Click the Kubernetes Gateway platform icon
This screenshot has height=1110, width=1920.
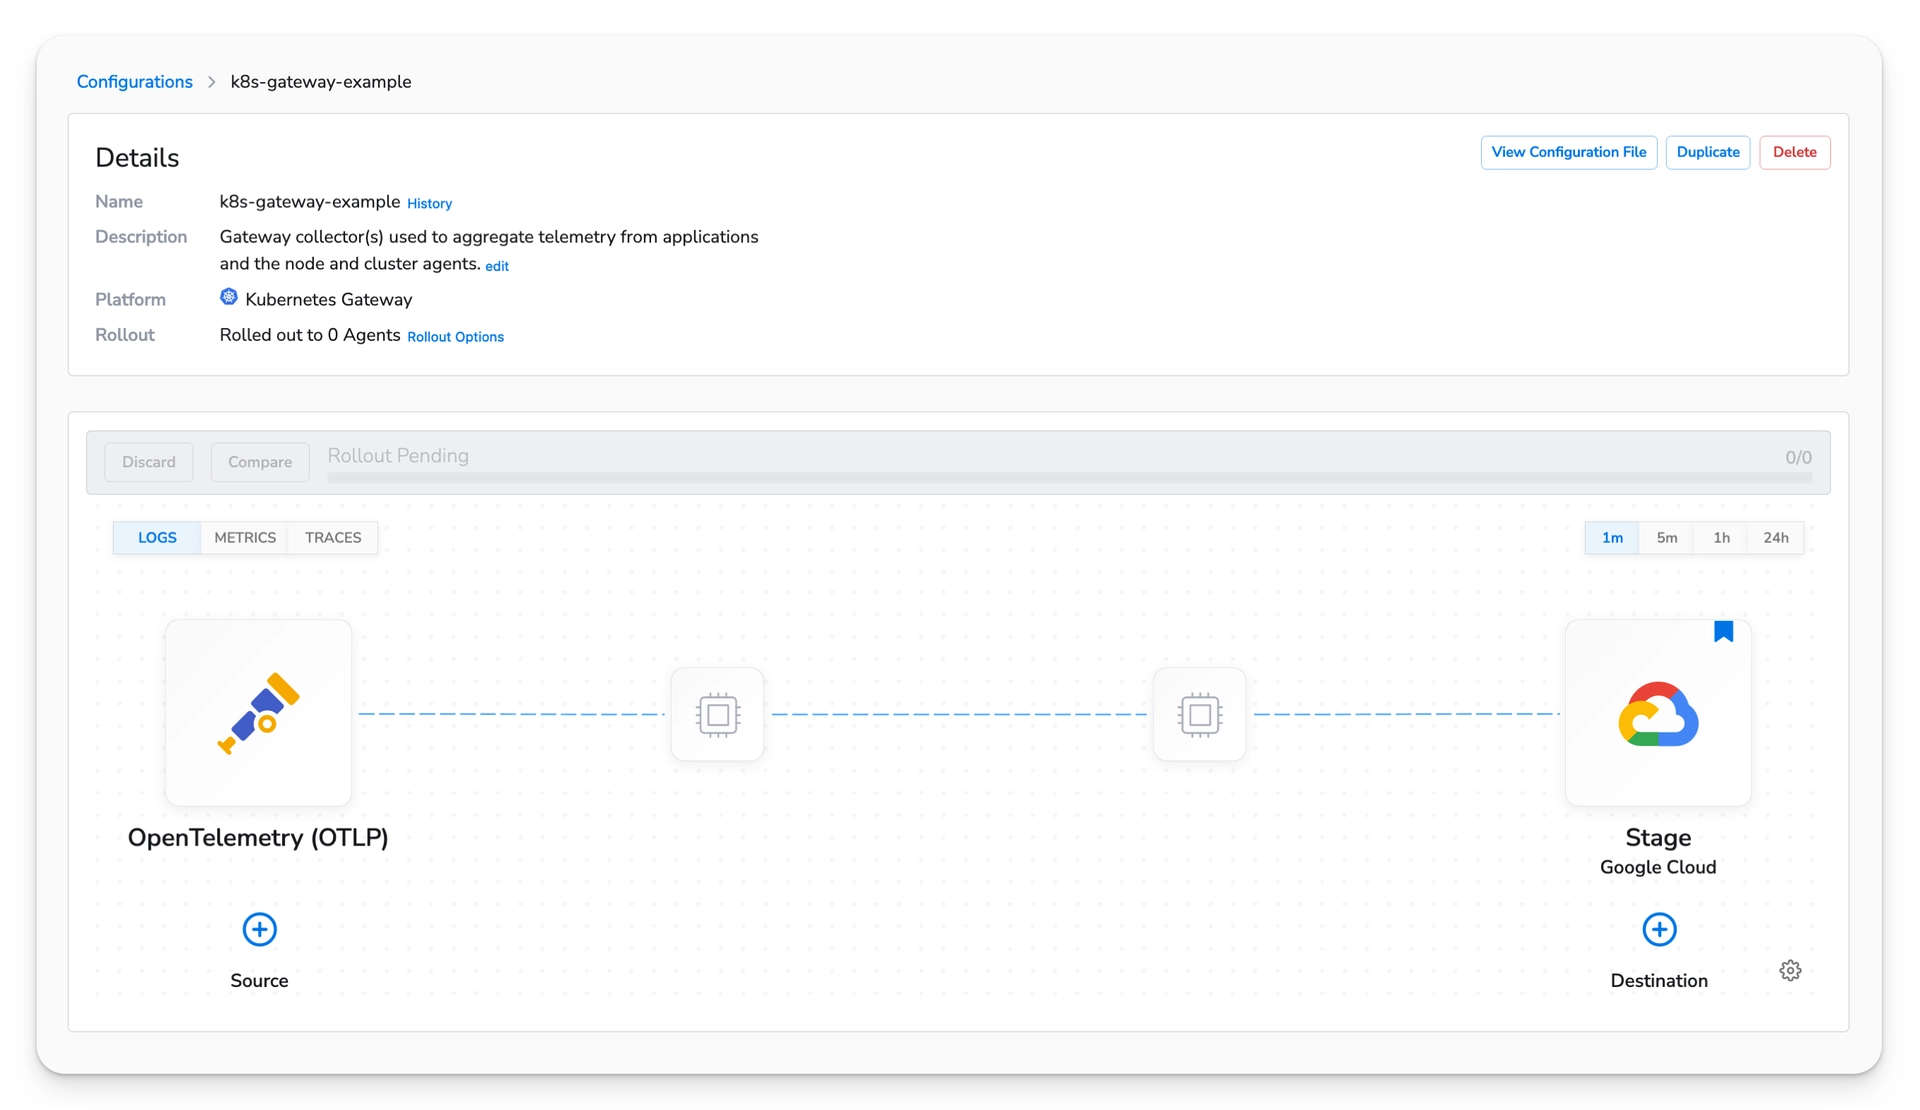pos(228,297)
